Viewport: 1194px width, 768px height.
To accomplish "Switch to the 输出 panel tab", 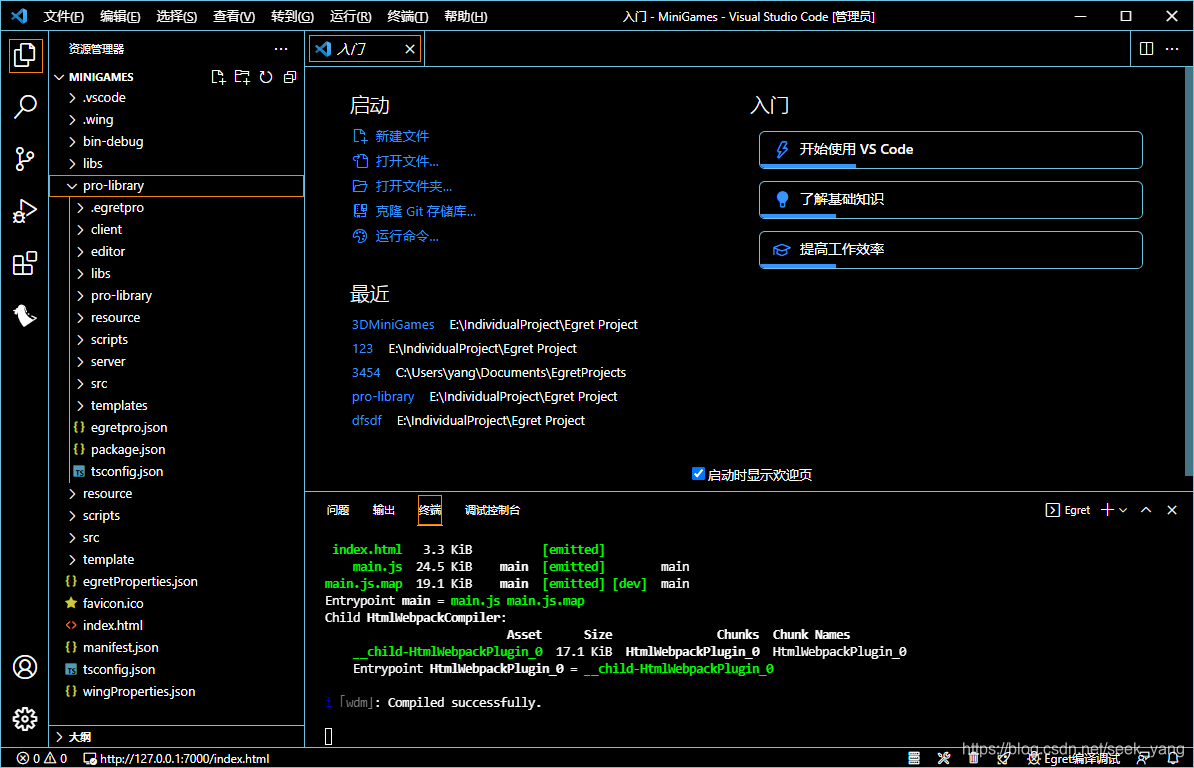I will pos(384,510).
